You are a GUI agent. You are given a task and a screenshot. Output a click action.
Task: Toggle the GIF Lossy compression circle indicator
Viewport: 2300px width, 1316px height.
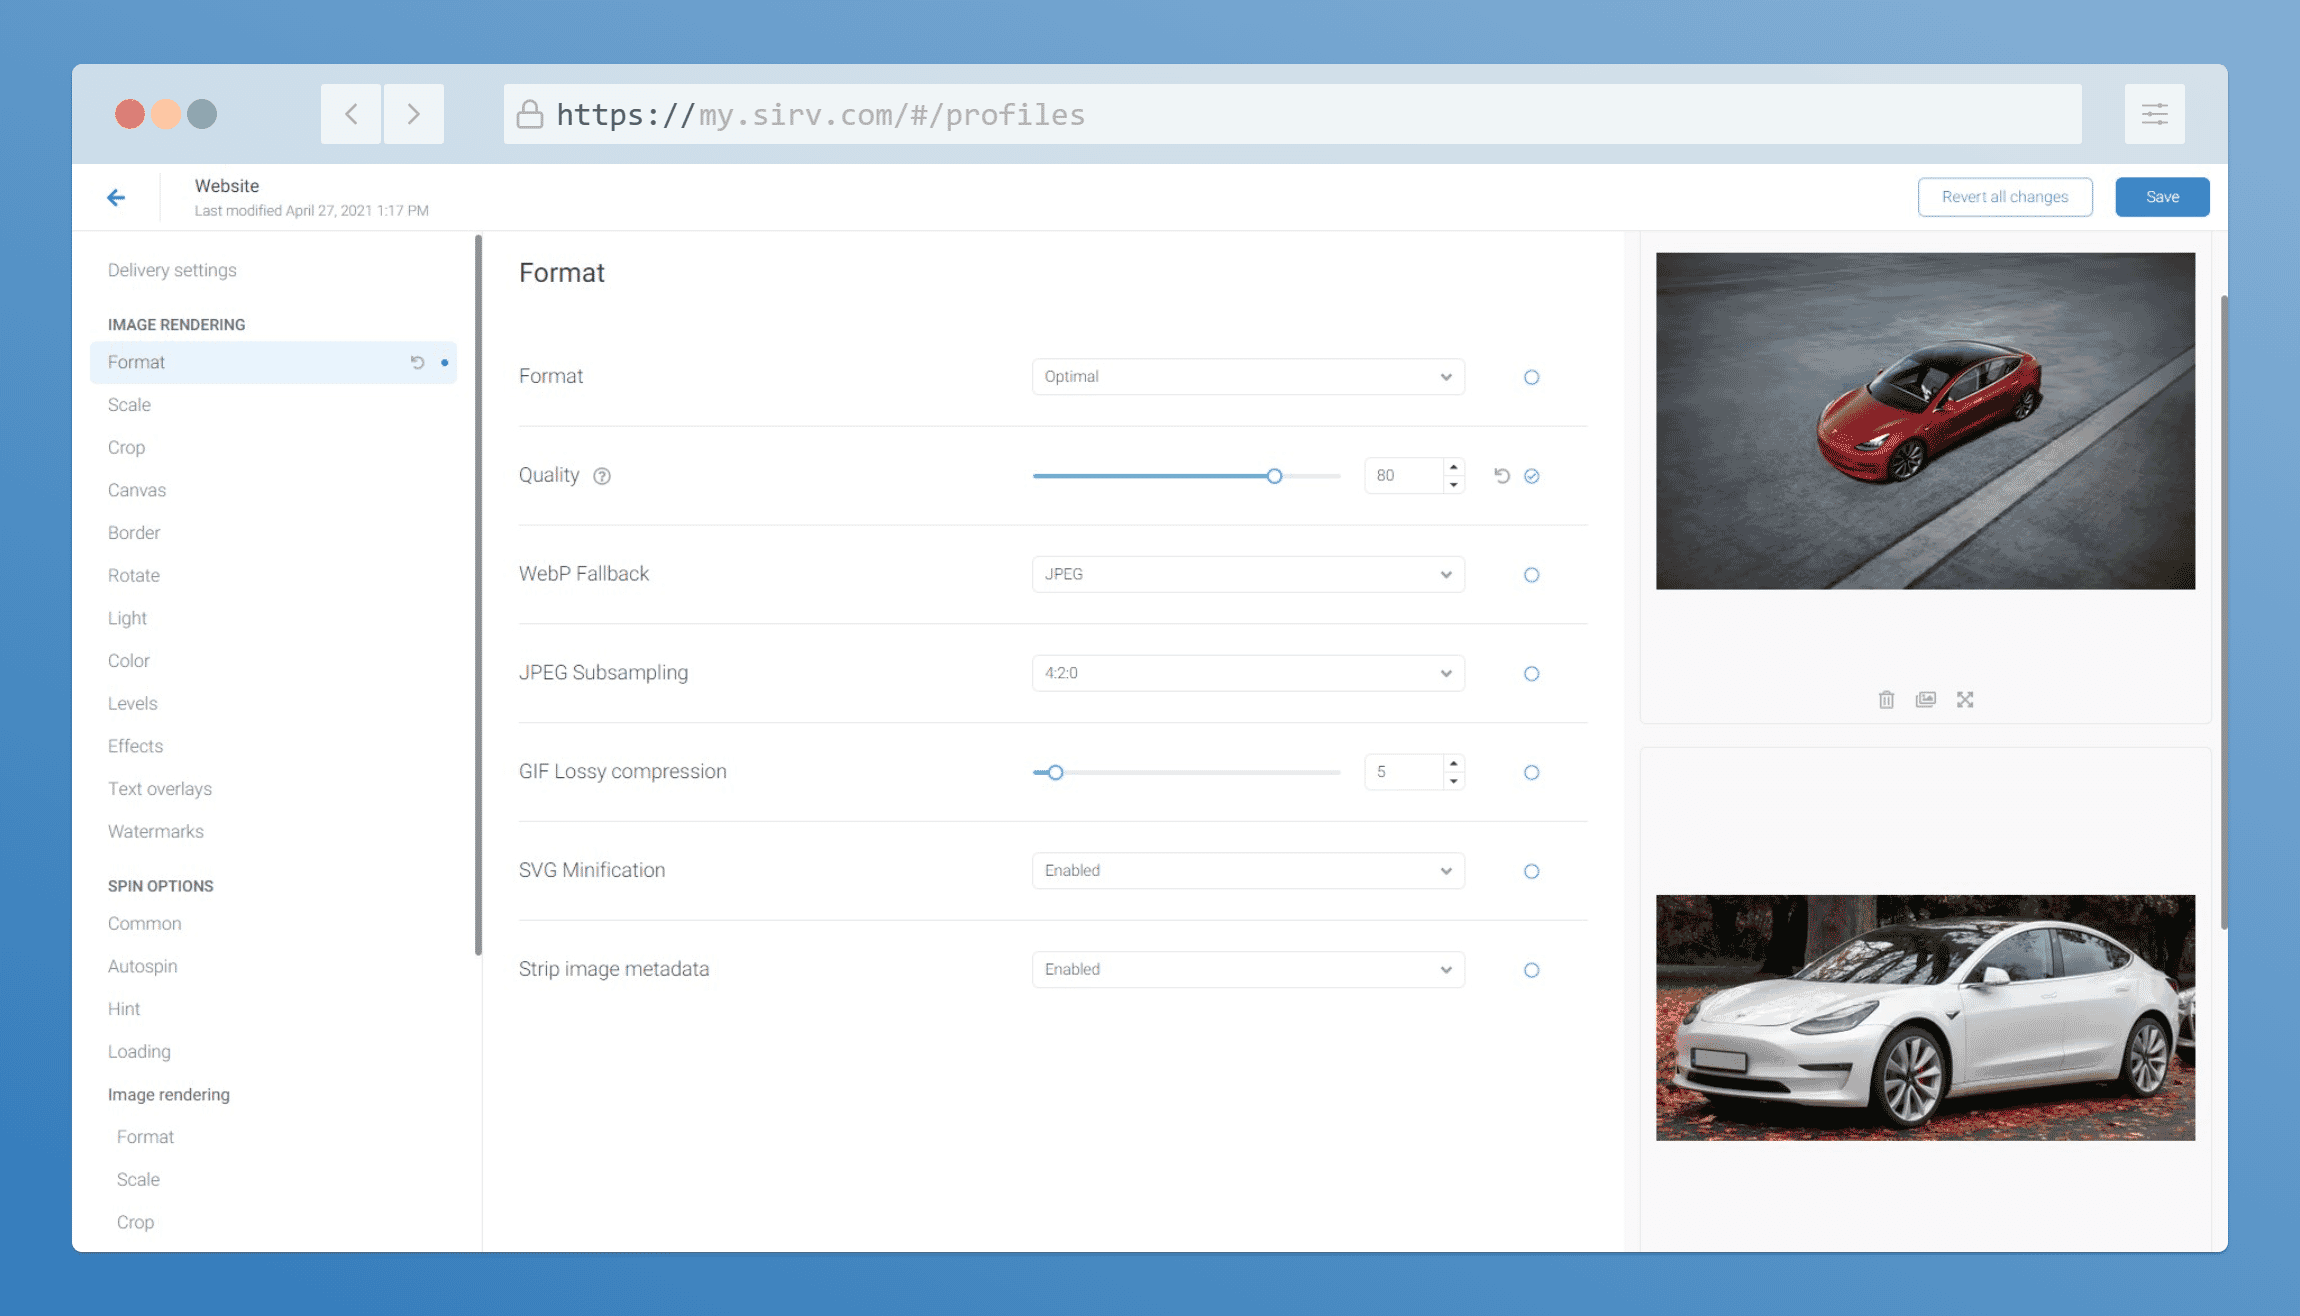[1531, 772]
